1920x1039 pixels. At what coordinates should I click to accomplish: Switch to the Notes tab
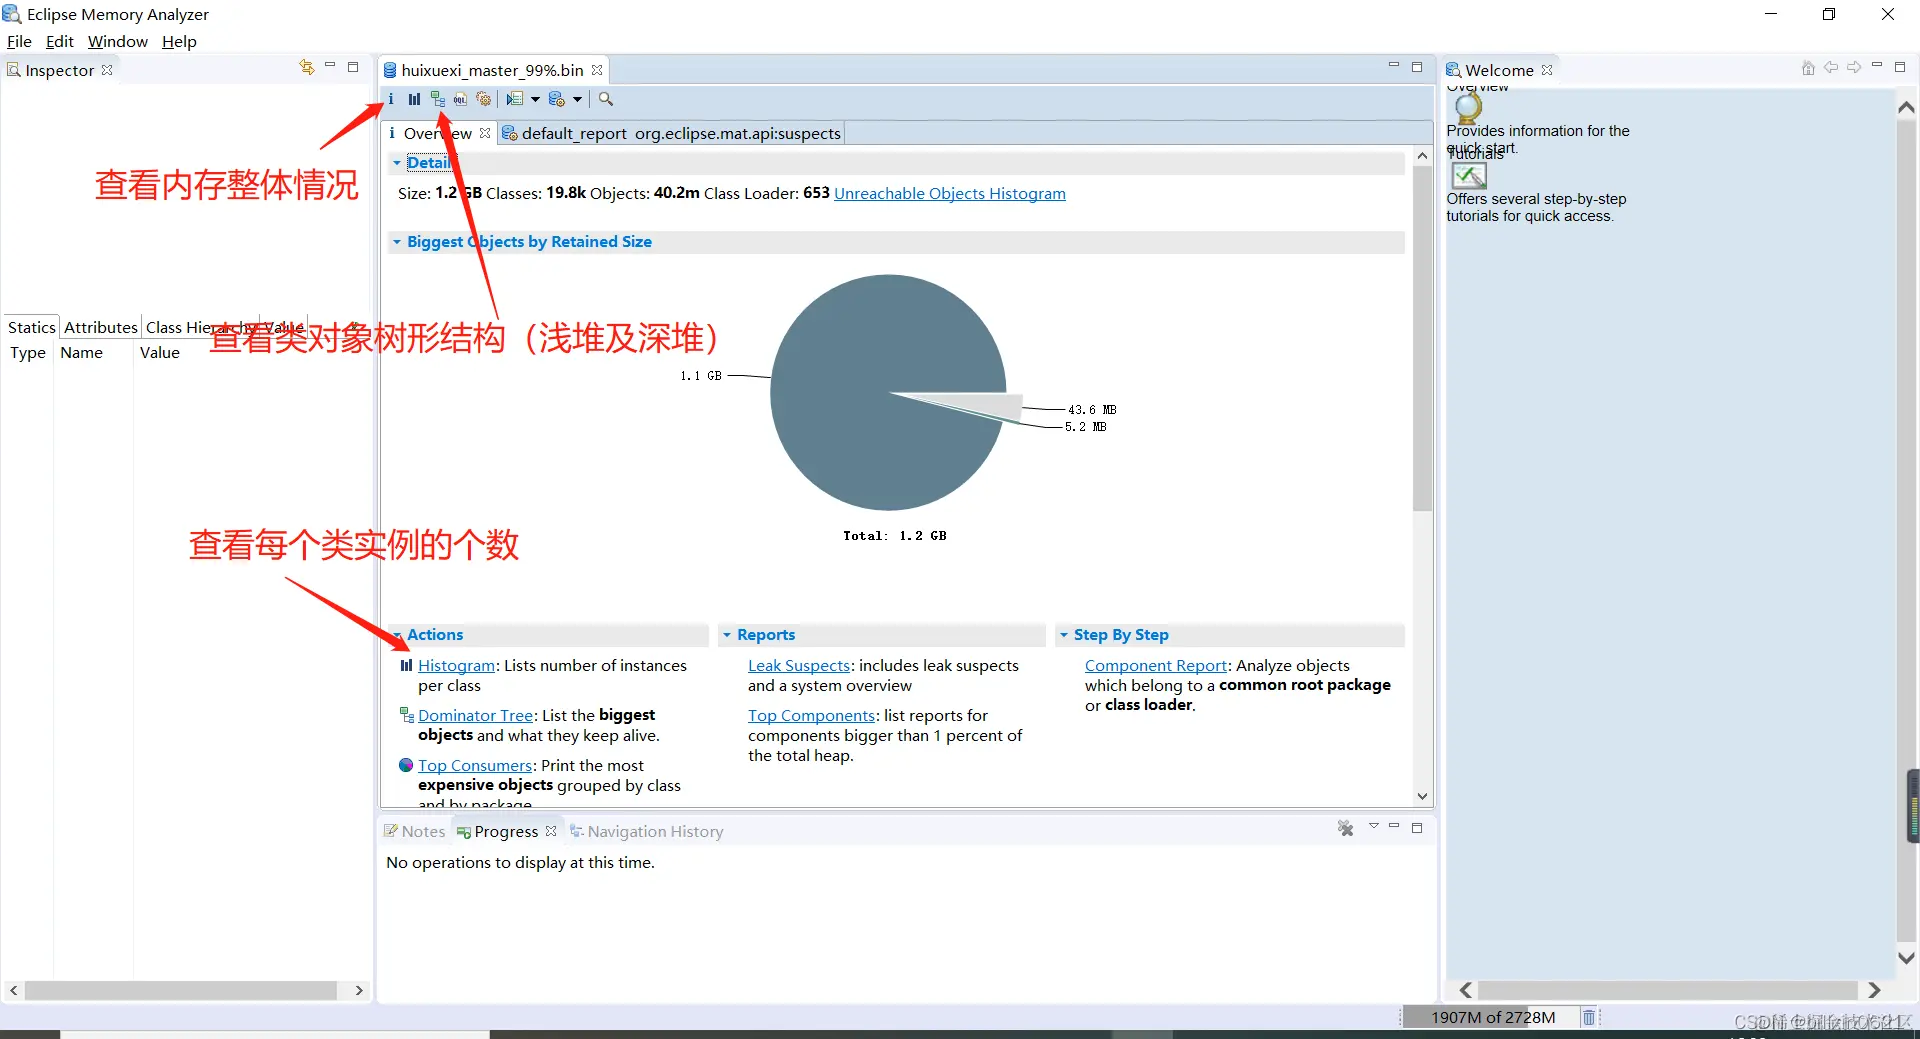[414, 831]
